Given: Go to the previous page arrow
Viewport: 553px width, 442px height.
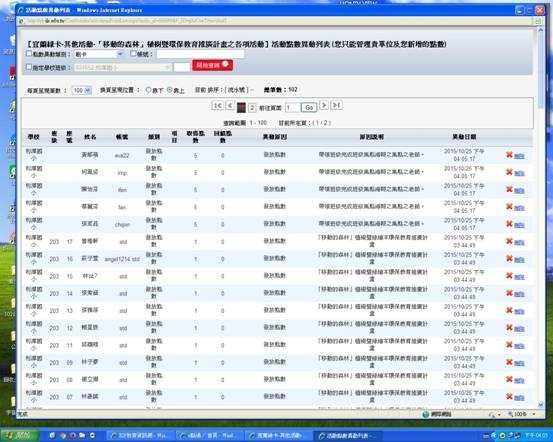Looking at the screenshot, I should [230, 105].
